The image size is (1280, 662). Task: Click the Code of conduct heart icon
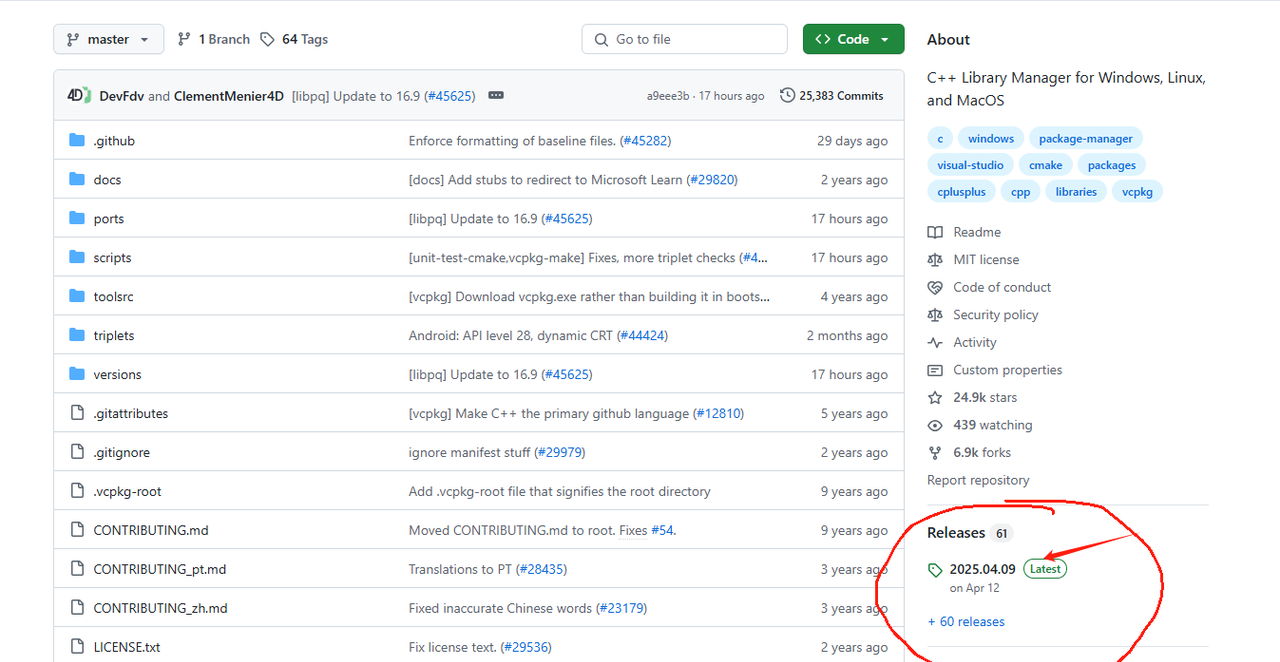(x=935, y=287)
